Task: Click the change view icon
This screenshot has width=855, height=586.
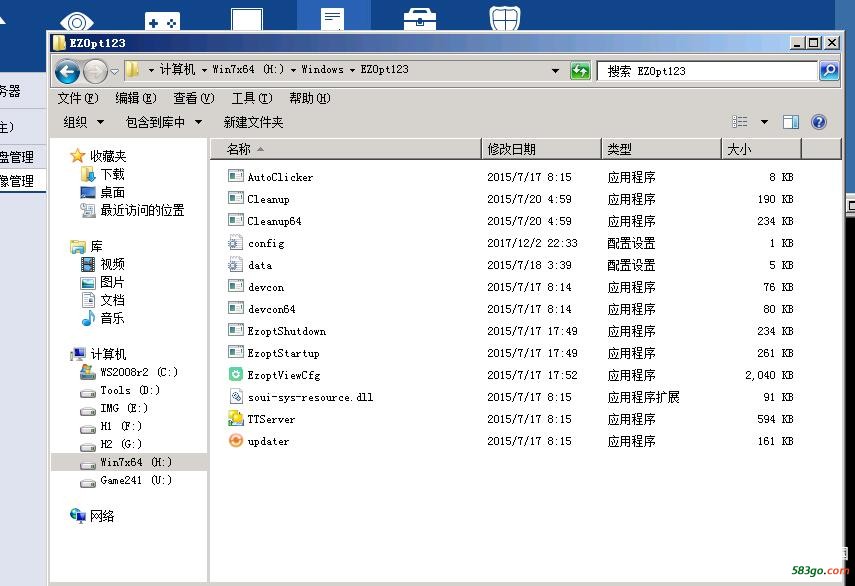Action: [739, 122]
